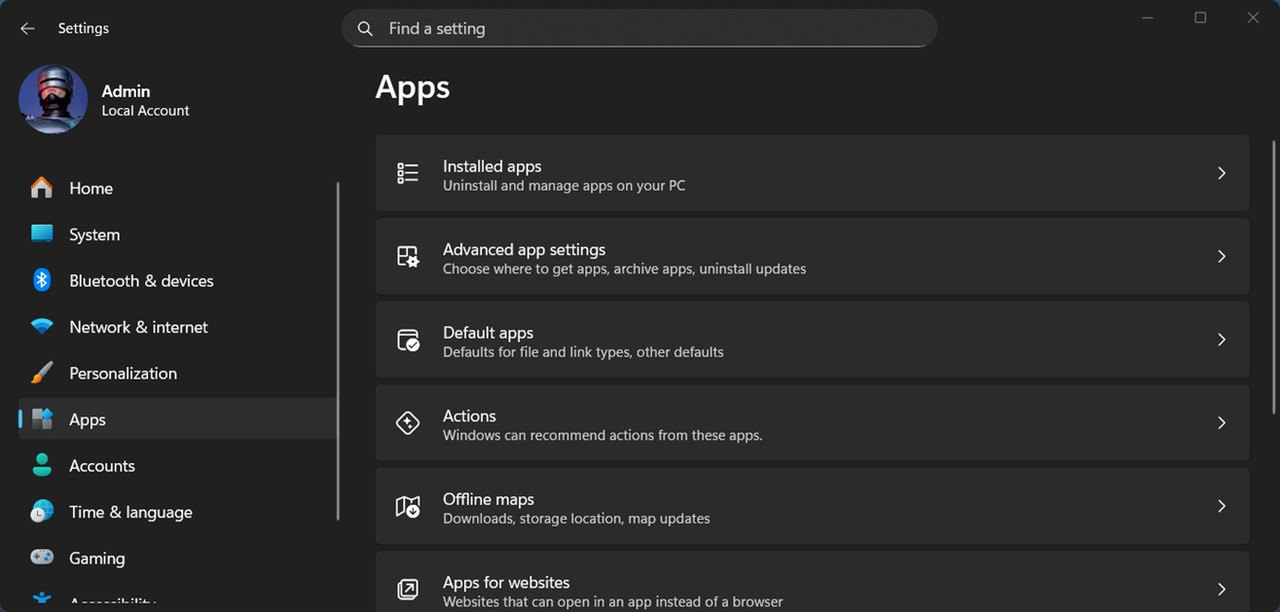Click the System monitor icon

coord(41,234)
